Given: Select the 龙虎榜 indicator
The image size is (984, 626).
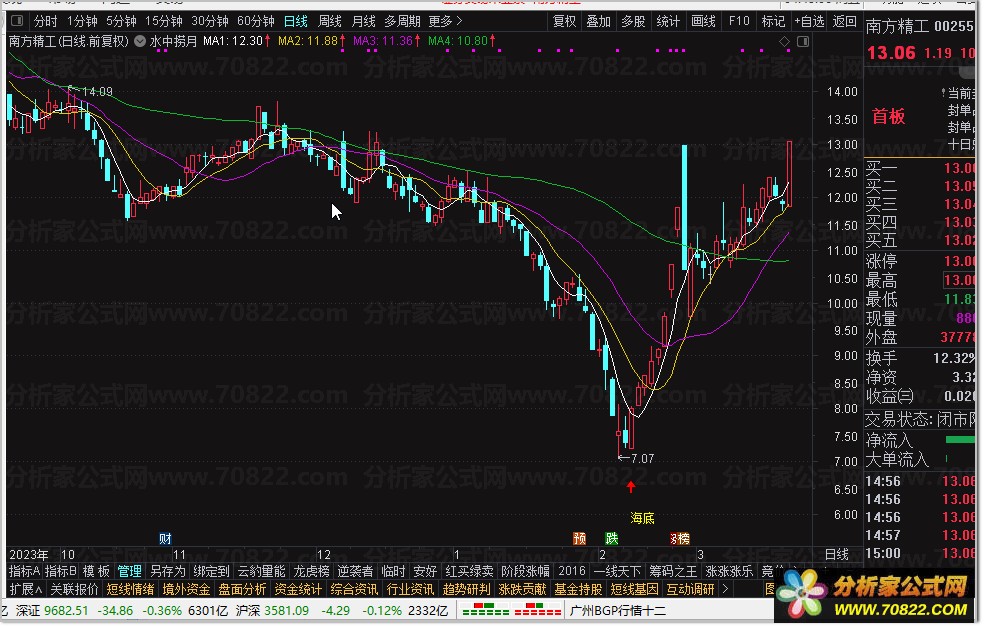Looking at the screenshot, I should coord(311,571).
